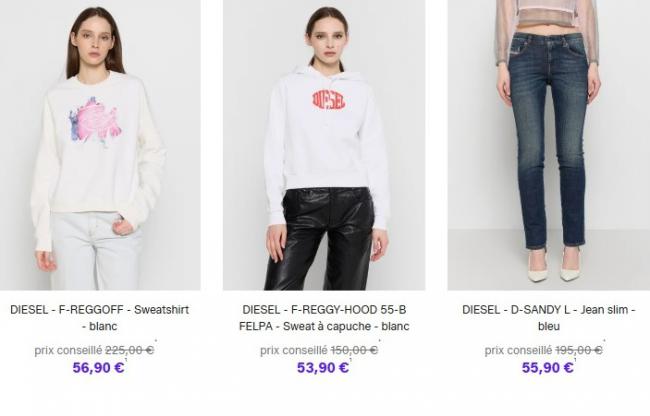Click the asterisk next to 195,00 €
Screen dimensions: 650x416
(604, 341)
